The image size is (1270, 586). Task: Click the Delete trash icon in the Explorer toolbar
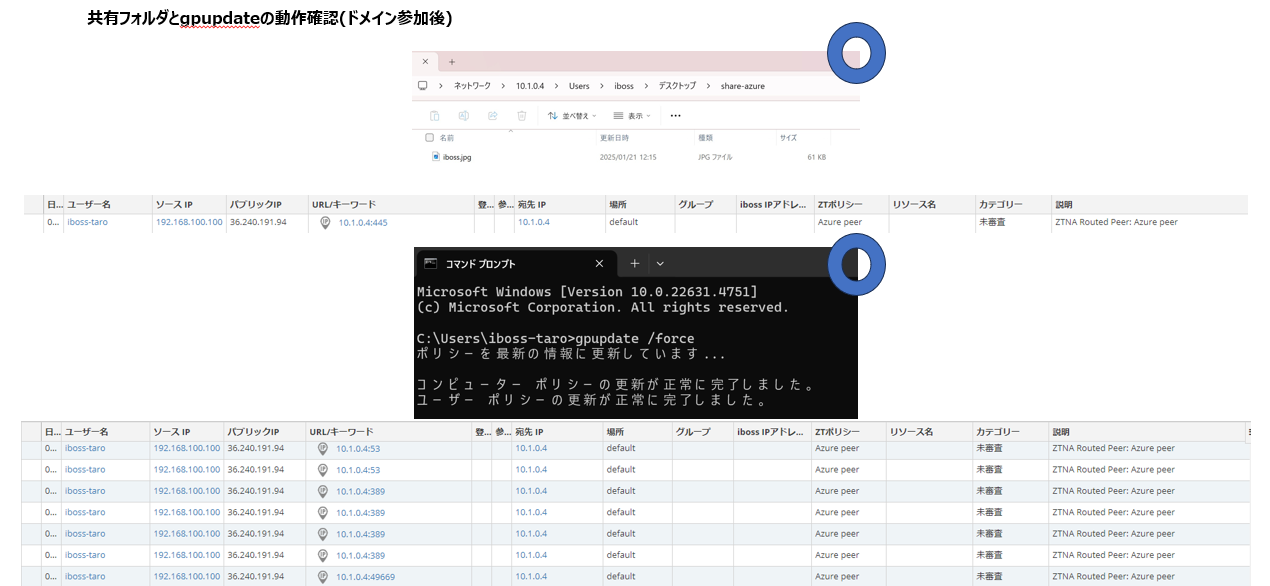pyautogui.click(x=522, y=116)
